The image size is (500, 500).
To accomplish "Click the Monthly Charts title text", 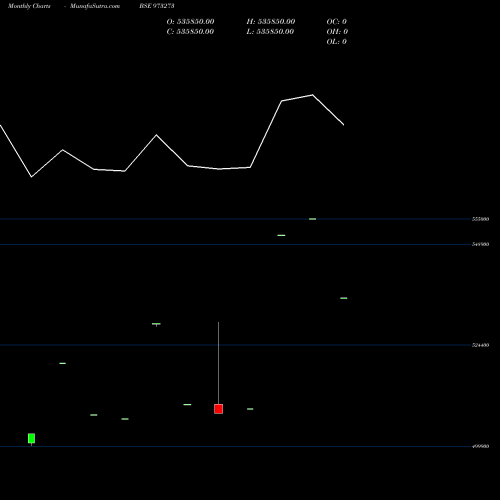I will [29, 6].
